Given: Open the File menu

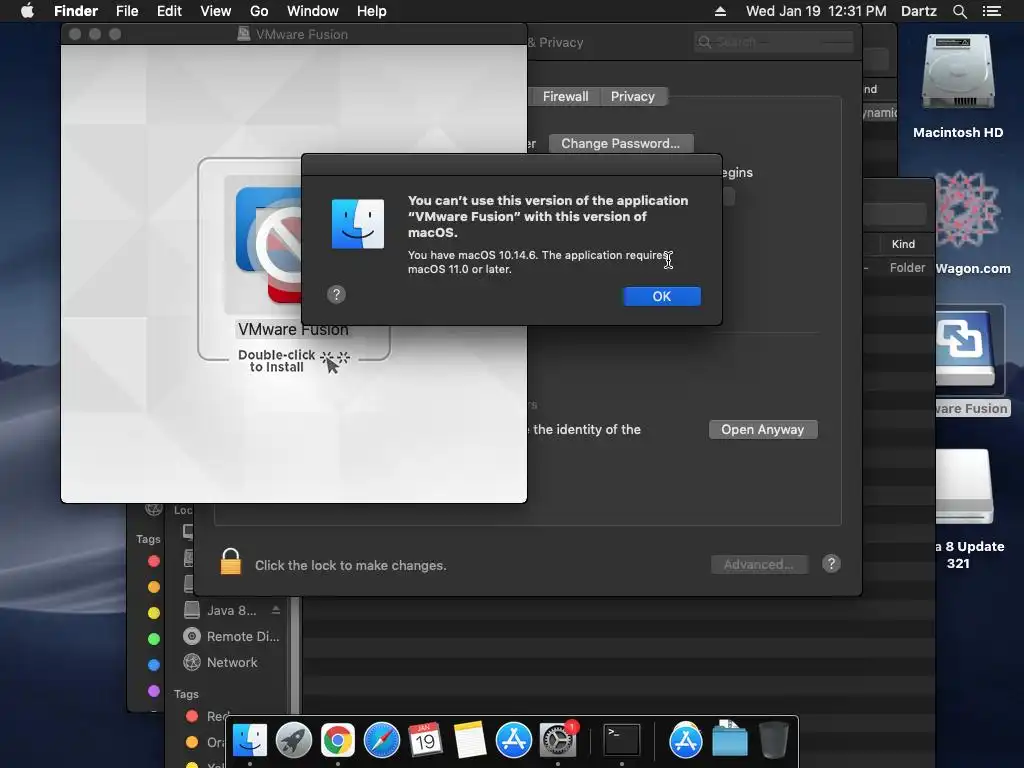Looking at the screenshot, I should point(127,11).
